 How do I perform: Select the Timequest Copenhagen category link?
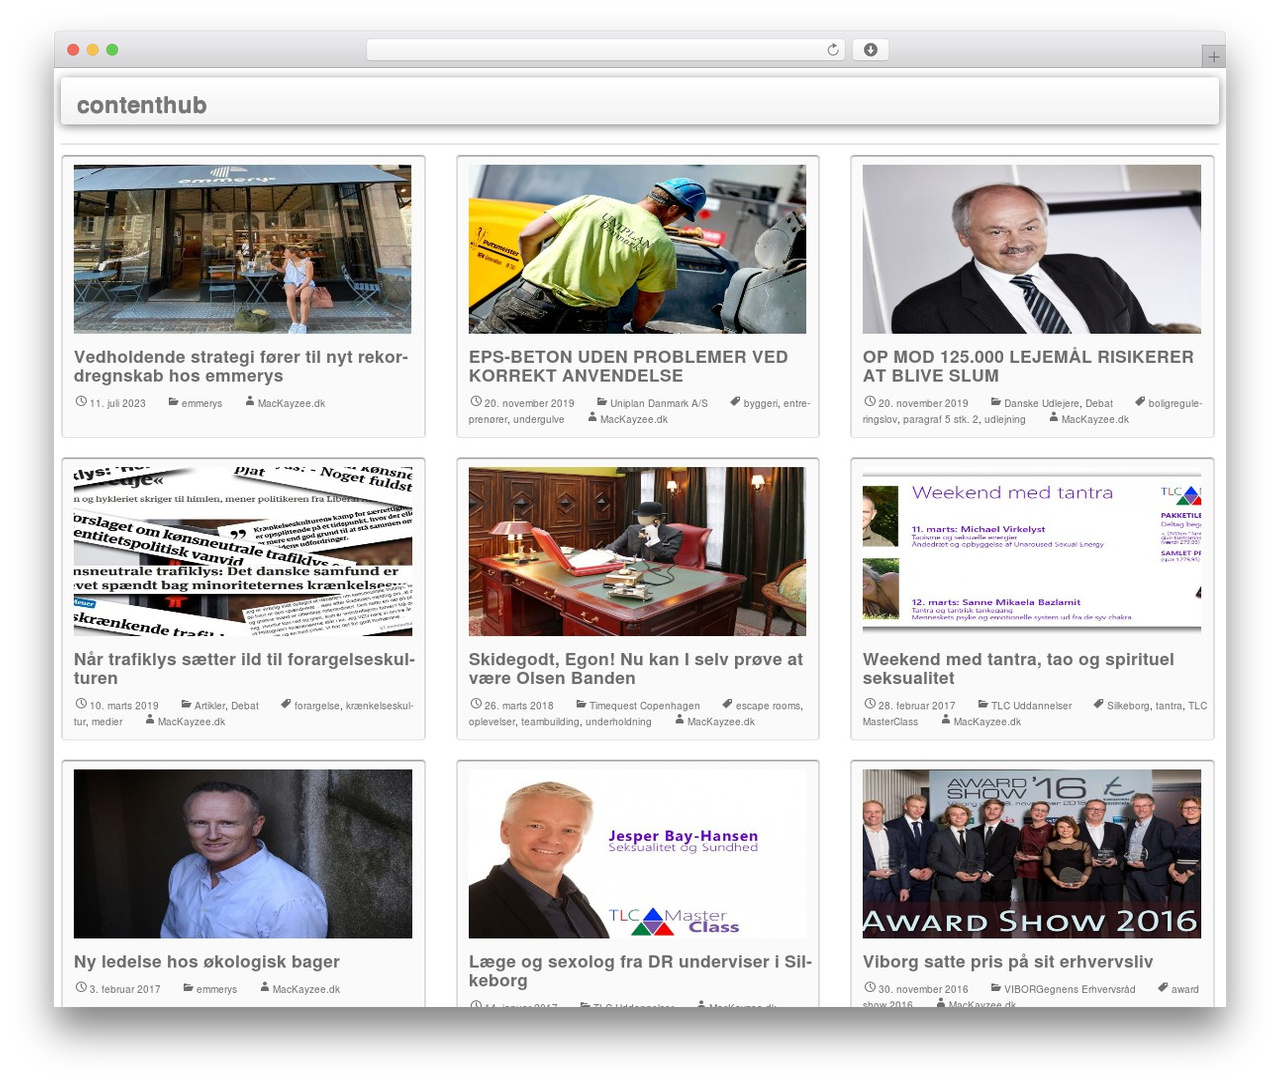coord(645,706)
